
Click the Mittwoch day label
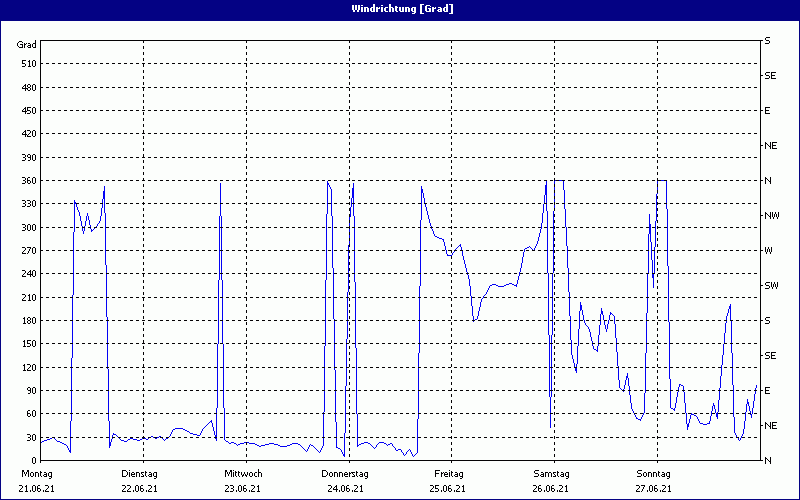[243, 473]
